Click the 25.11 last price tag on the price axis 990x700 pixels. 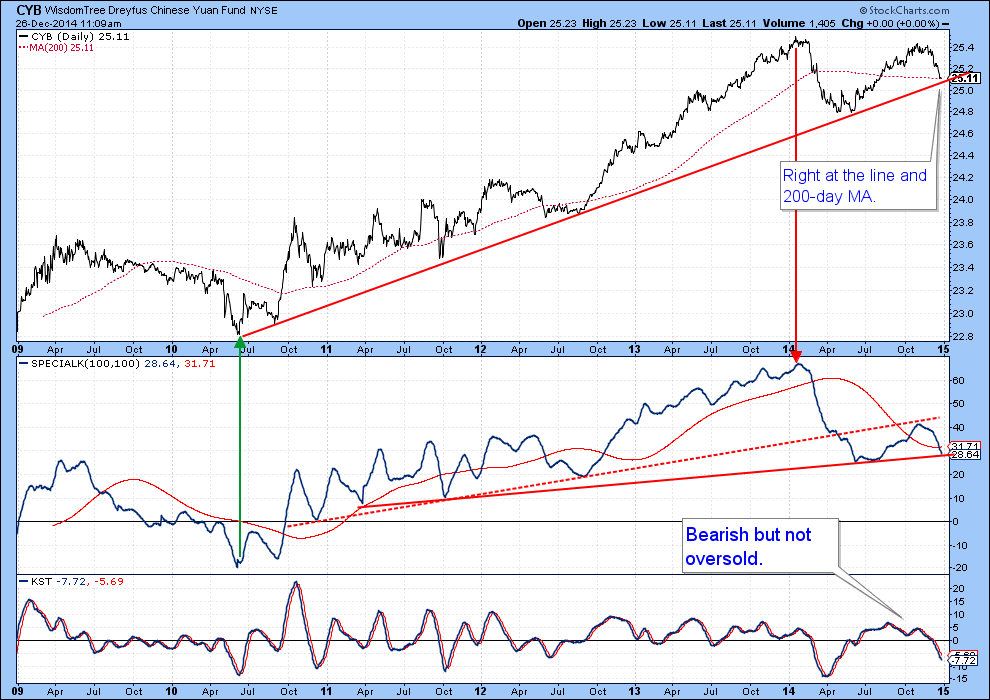pyautogui.click(x=965, y=78)
